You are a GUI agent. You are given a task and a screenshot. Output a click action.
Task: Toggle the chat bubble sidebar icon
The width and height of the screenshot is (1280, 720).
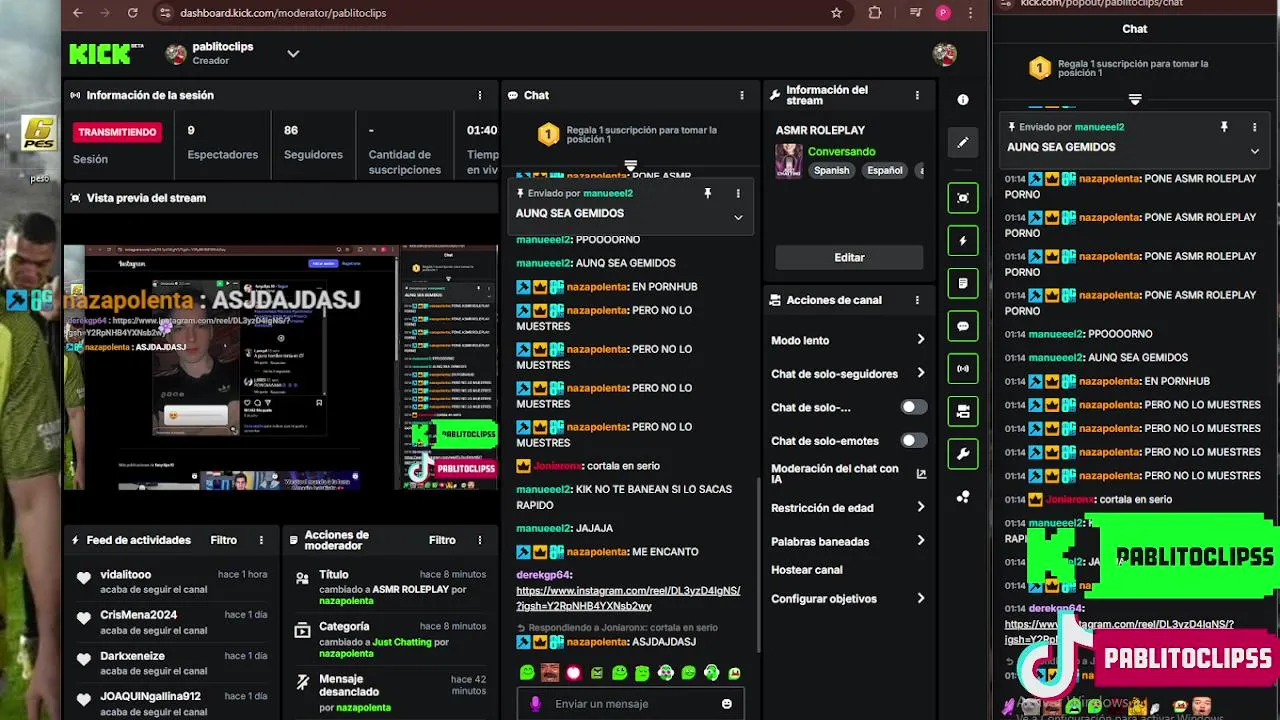(x=963, y=326)
